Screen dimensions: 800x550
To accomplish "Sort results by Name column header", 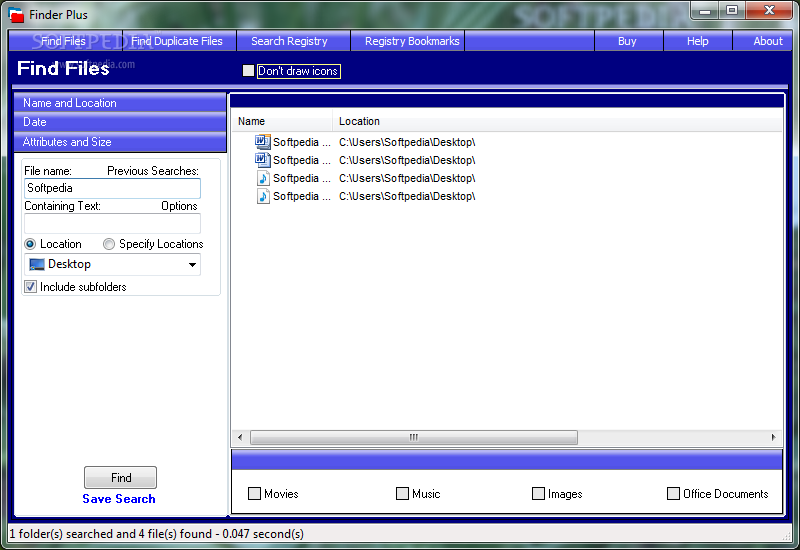I will click(282, 121).
